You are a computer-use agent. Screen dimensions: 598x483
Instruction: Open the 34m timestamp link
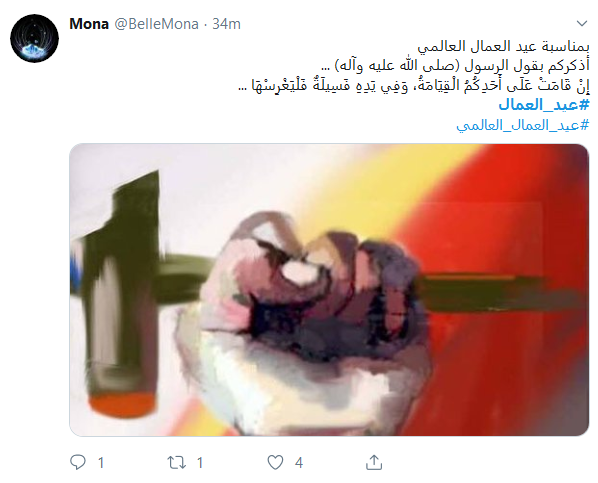(x=226, y=24)
